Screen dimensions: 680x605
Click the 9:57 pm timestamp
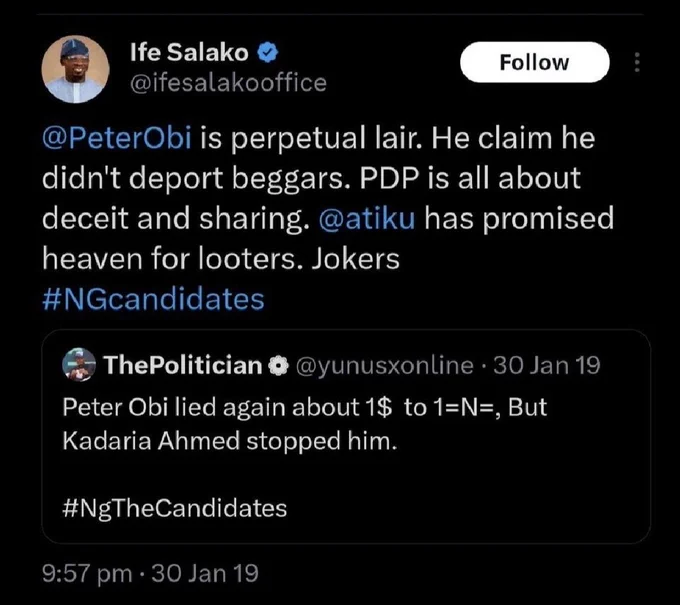tap(87, 573)
